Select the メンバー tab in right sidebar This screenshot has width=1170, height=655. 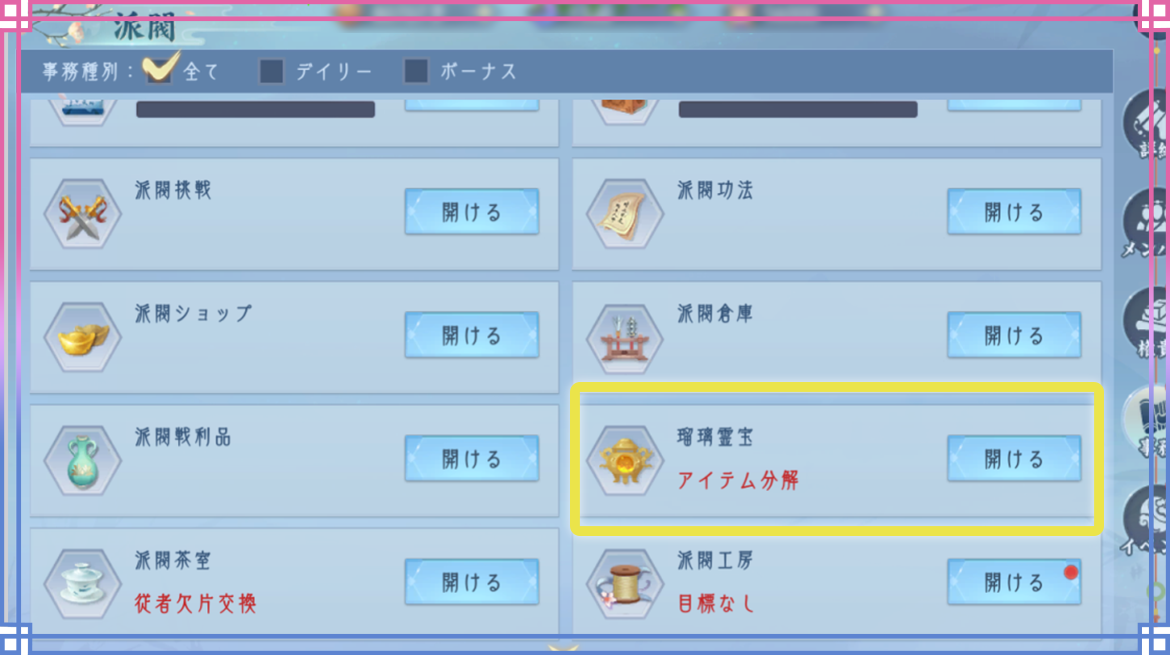coord(1147,224)
